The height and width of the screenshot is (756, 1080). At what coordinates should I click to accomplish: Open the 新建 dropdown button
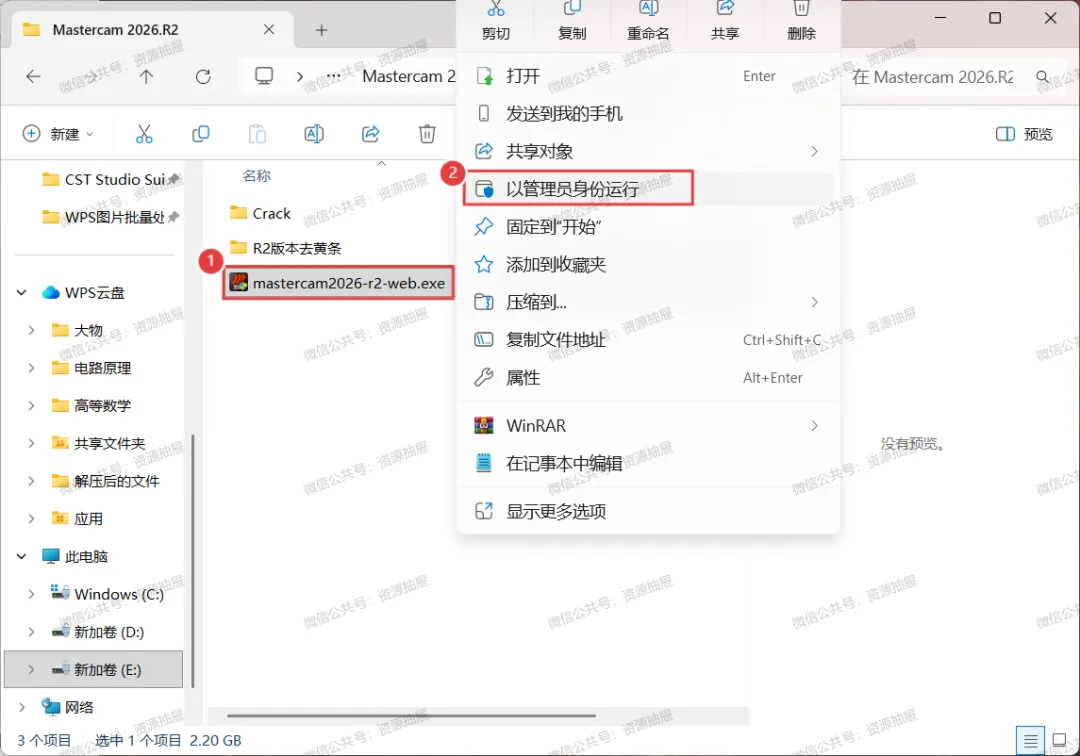(x=58, y=134)
